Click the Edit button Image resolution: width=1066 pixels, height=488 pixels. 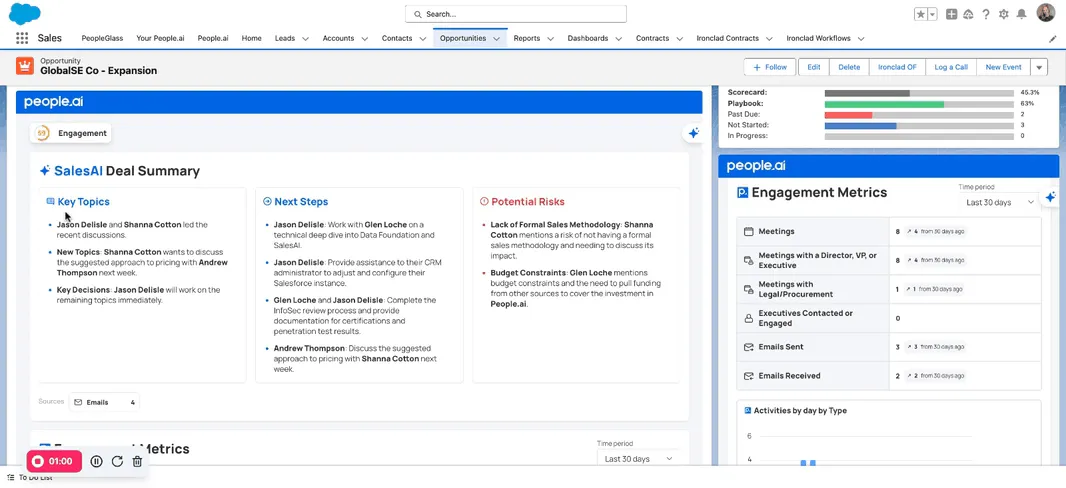814,67
